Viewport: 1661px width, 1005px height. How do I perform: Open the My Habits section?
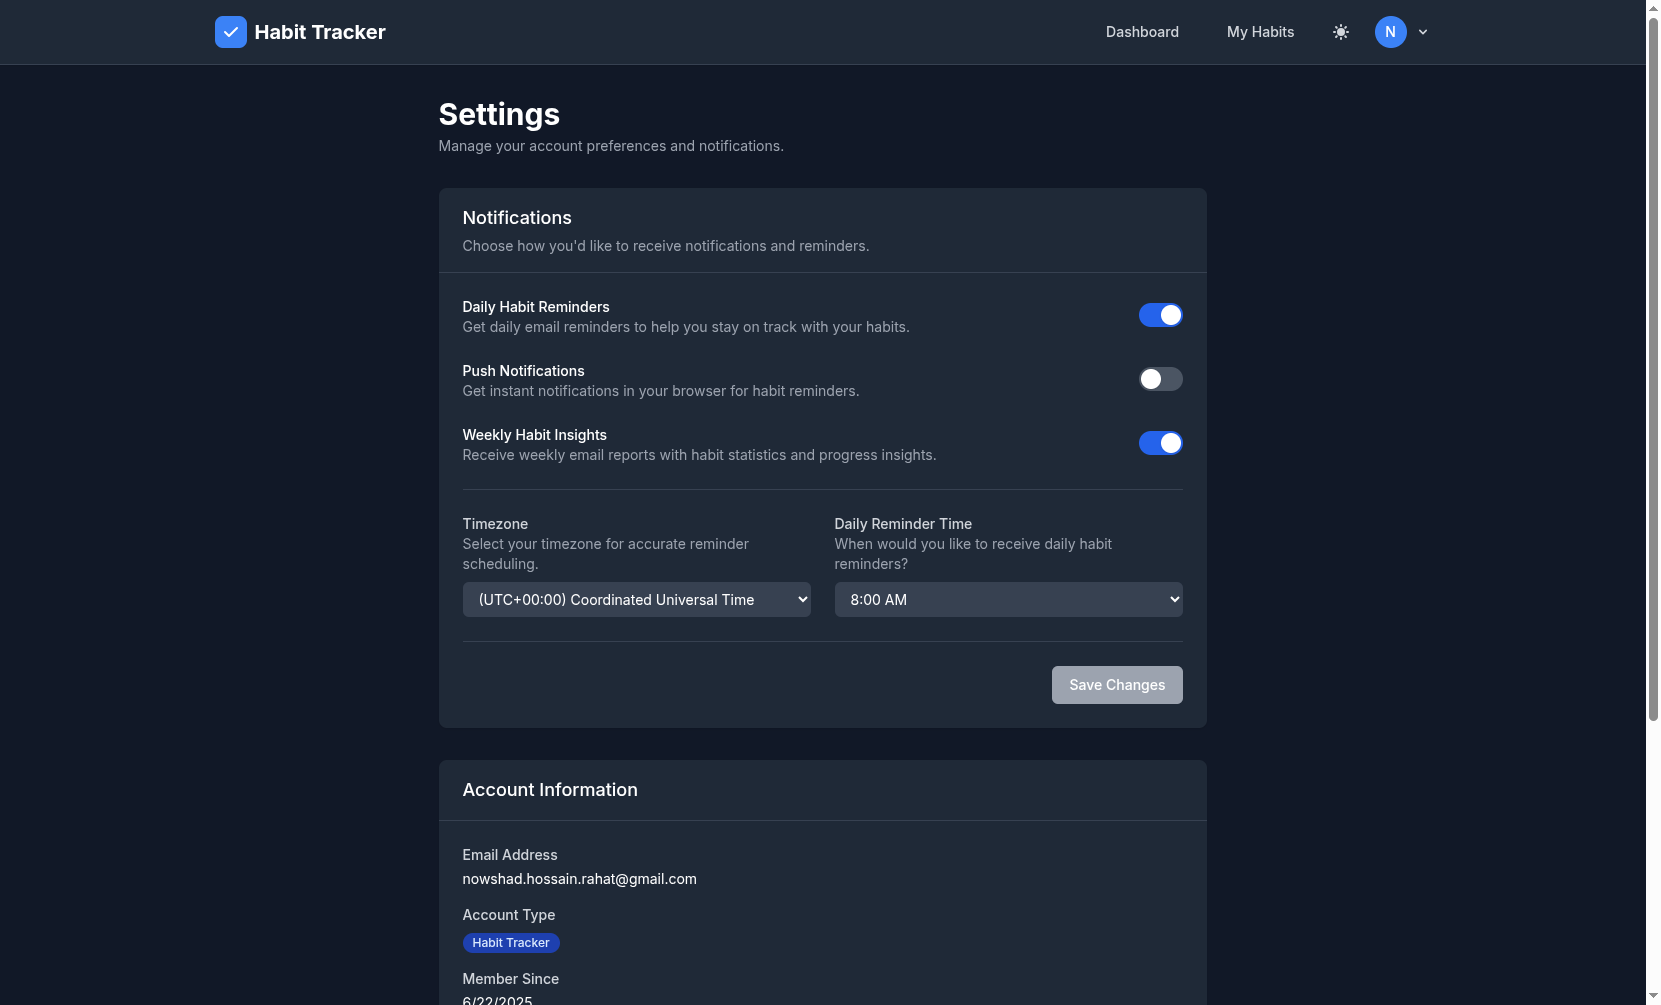pos(1260,31)
